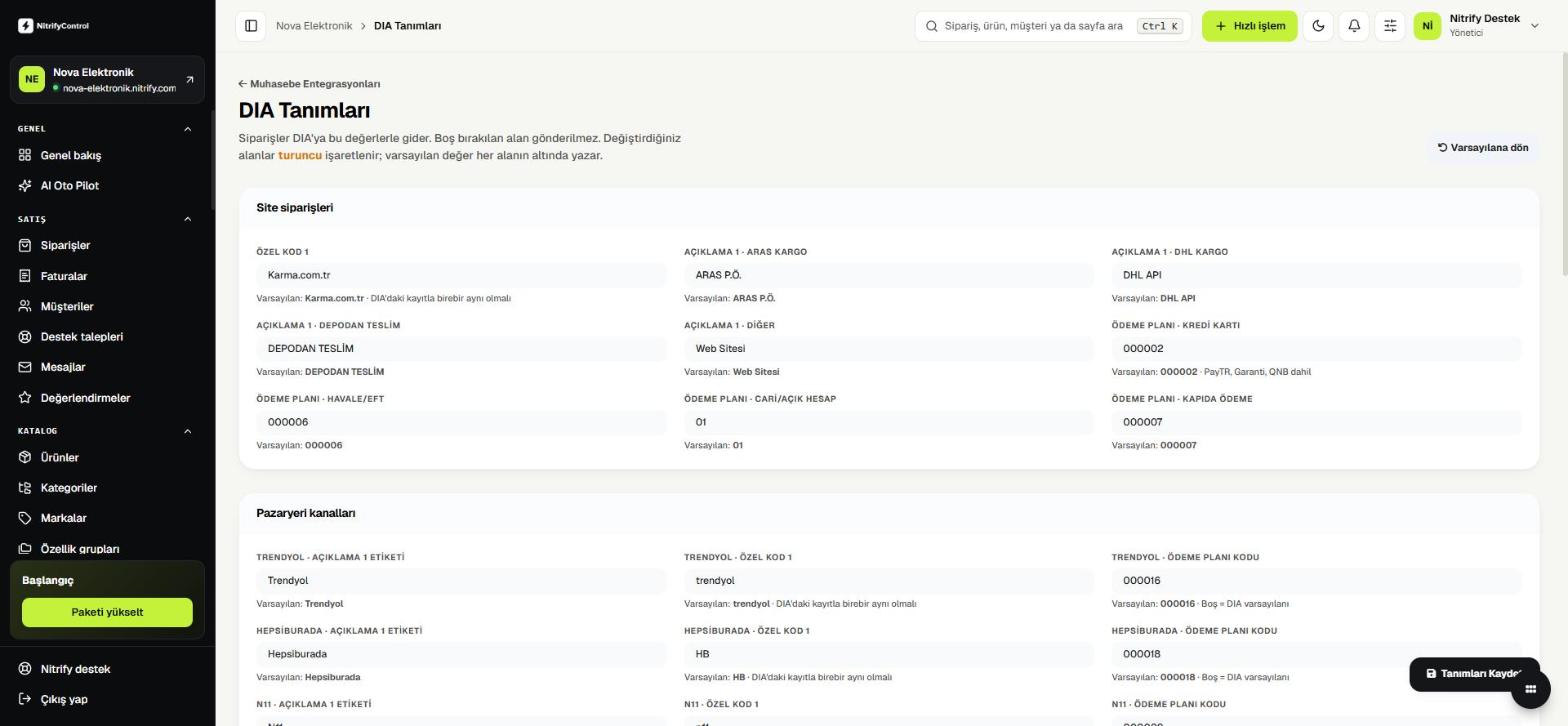Open the notifications bell
The width and height of the screenshot is (1568, 726).
[1354, 26]
